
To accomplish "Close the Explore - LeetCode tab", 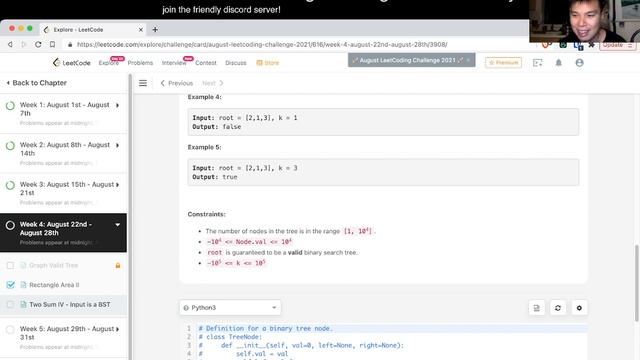I will pyautogui.click(x=140, y=30).
